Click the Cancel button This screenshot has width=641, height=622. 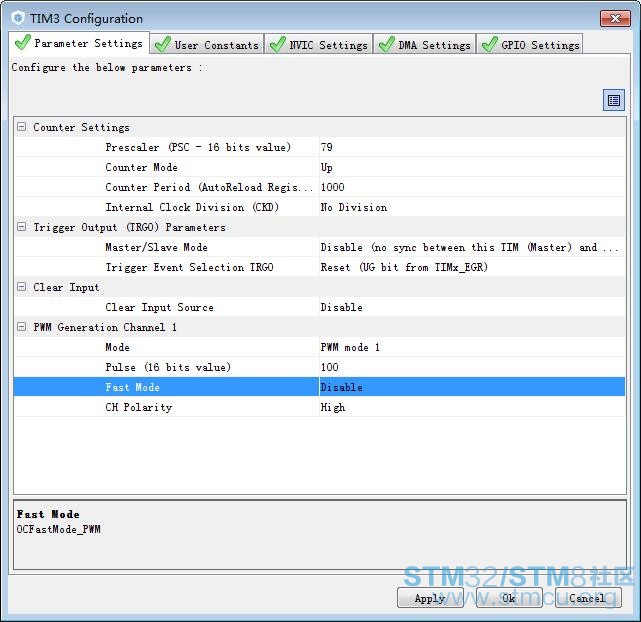(x=588, y=598)
